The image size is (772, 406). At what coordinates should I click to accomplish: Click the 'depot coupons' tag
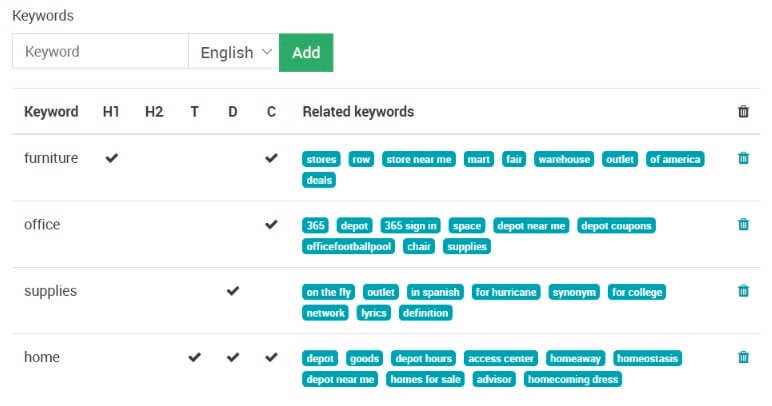pyautogui.click(x=616, y=226)
